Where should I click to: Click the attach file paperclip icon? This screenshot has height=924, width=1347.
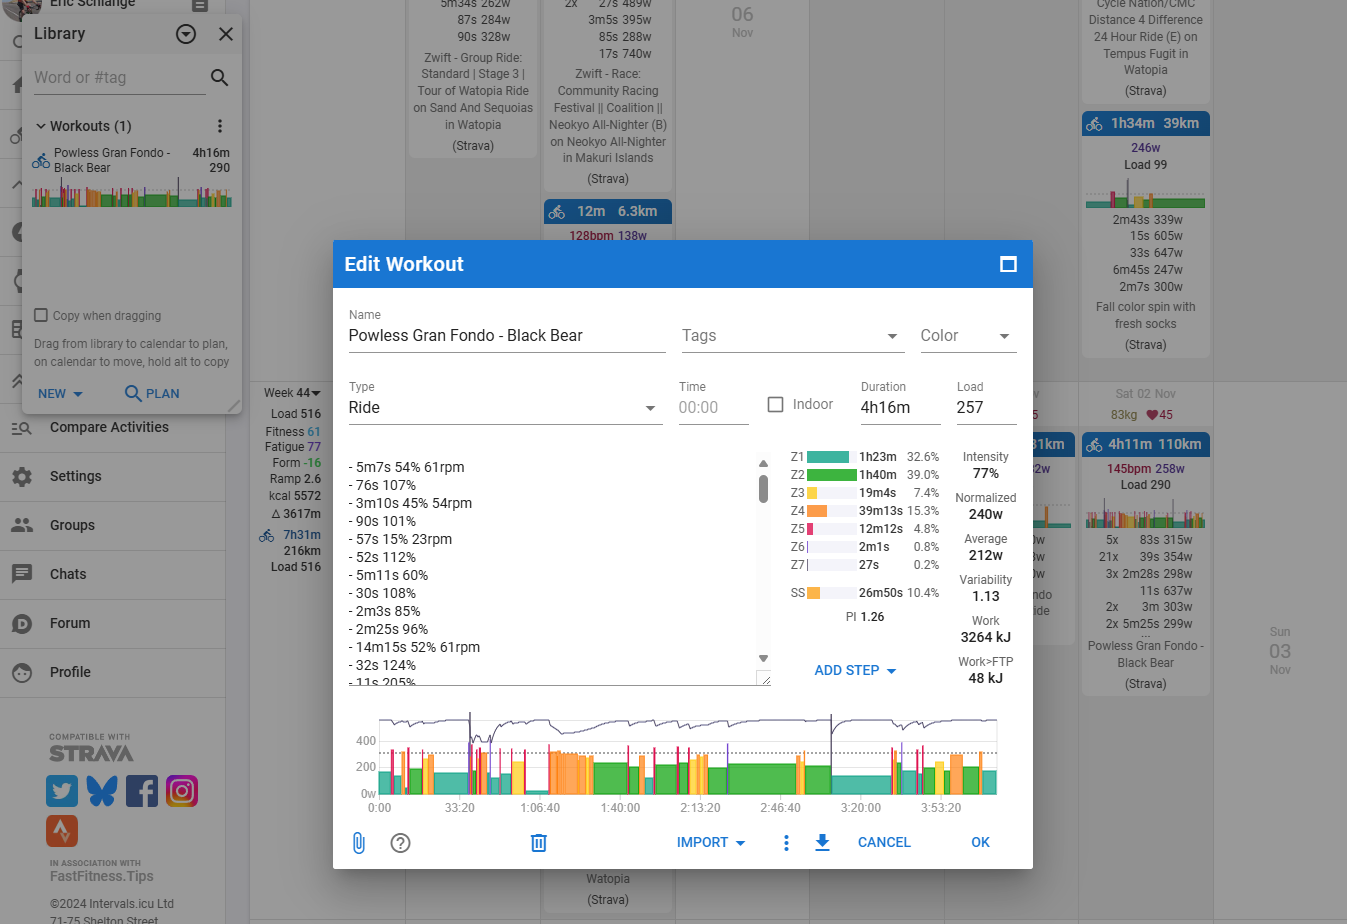pos(359,843)
